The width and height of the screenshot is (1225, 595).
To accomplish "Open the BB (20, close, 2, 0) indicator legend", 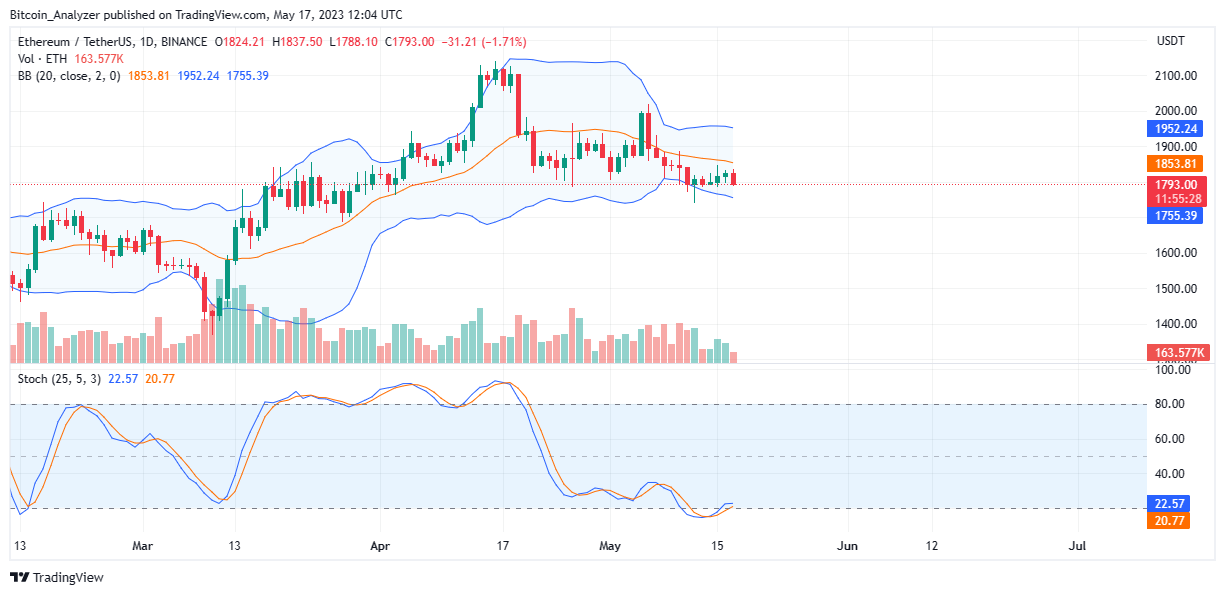I will coord(69,76).
